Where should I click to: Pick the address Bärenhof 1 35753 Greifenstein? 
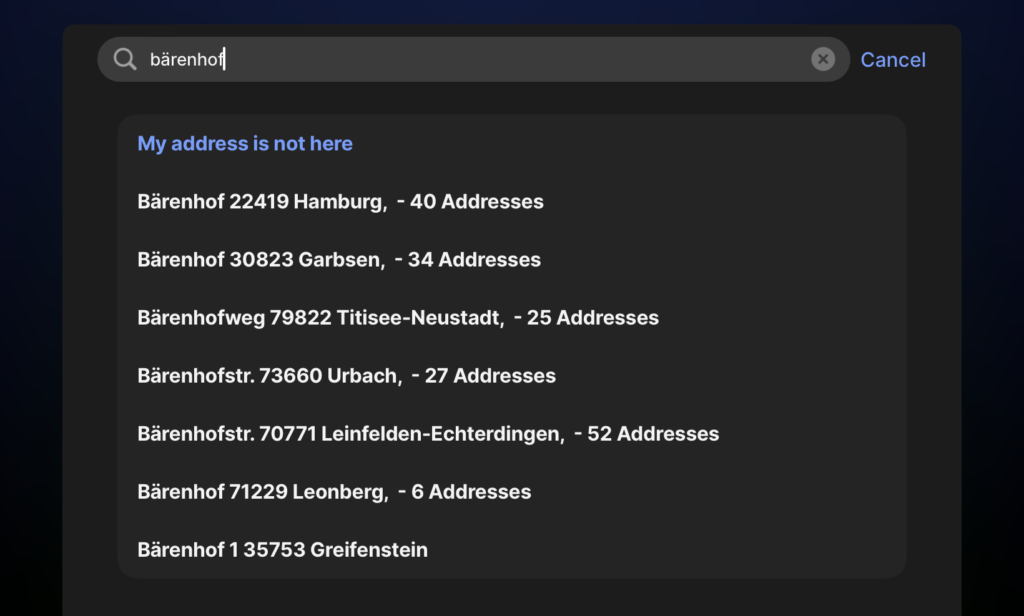click(282, 550)
